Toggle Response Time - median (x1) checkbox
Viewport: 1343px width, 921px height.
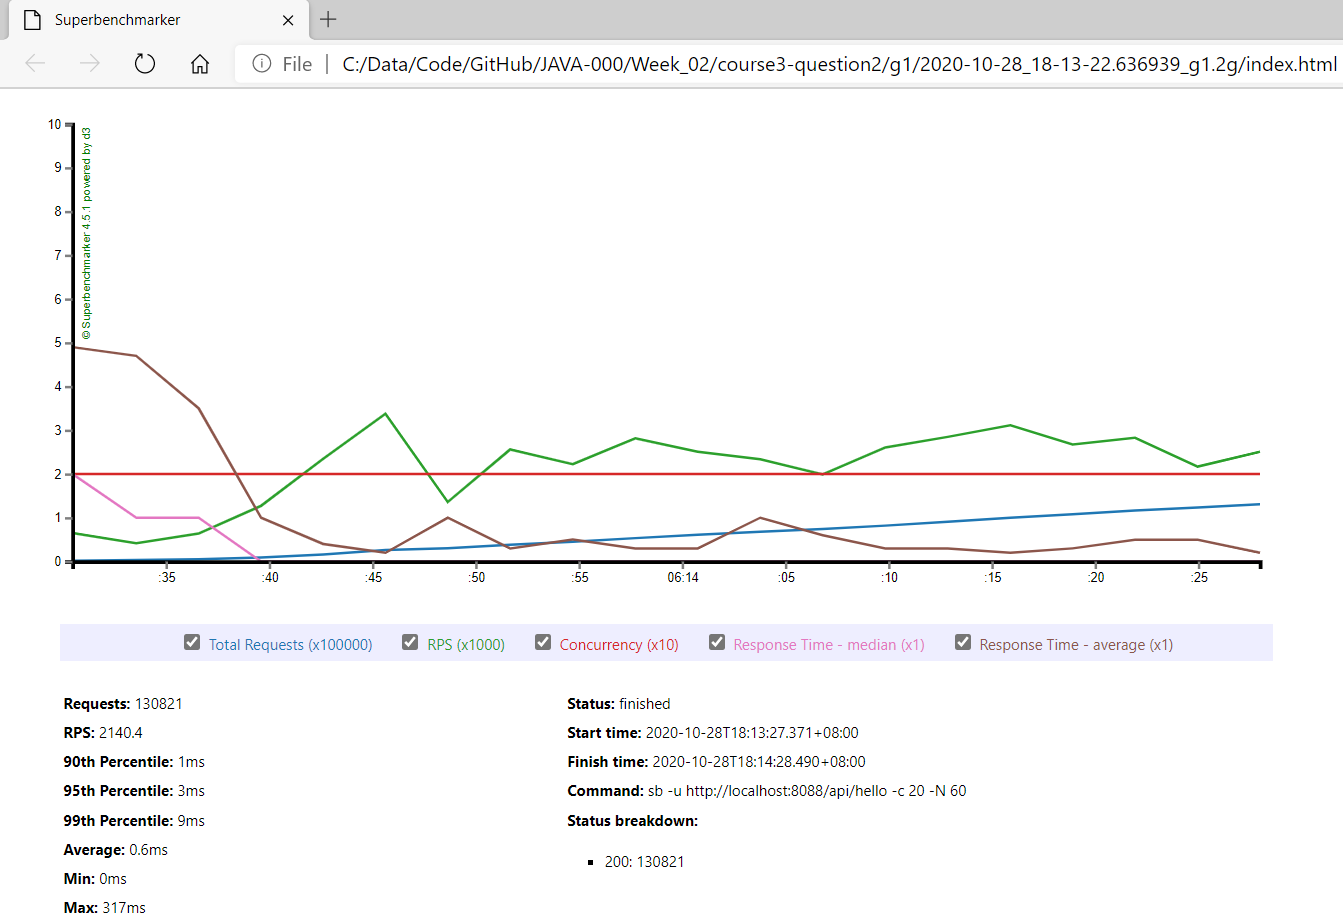[x=717, y=642]
